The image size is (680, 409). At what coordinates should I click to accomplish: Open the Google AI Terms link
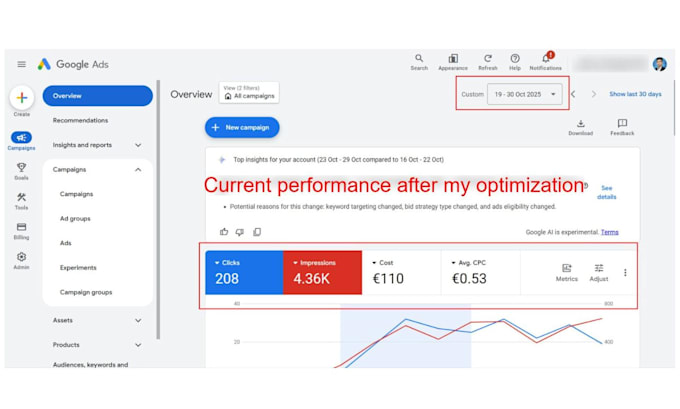[x=609, y=232]
